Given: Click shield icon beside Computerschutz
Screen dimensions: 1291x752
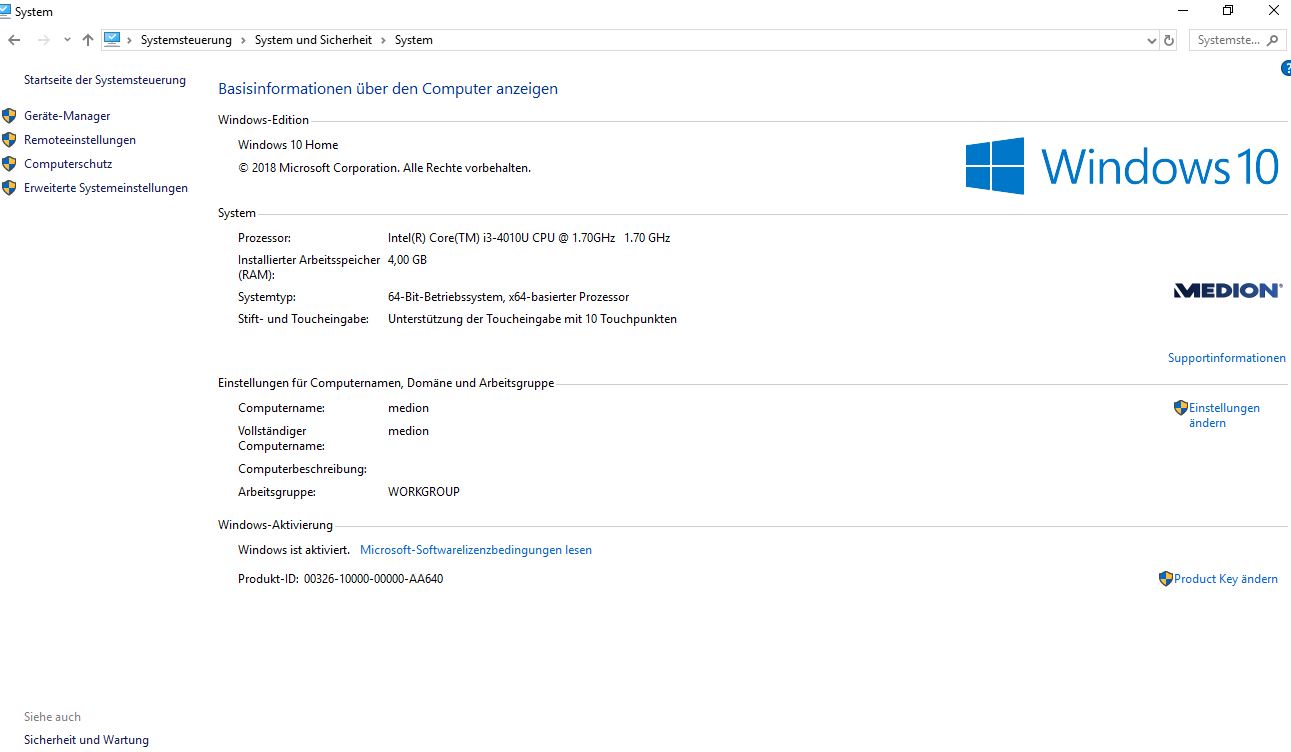Looking at the screenshot, I should click(9, 164).
